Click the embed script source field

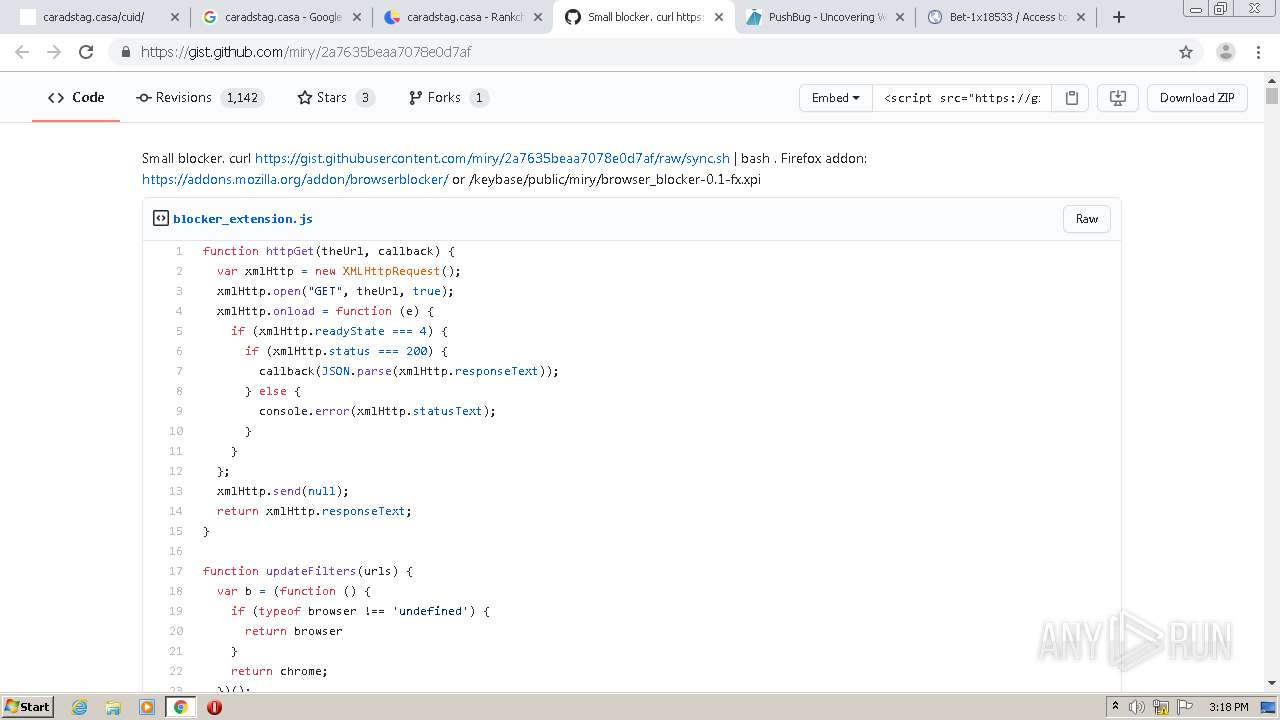(x=962, y=98)
